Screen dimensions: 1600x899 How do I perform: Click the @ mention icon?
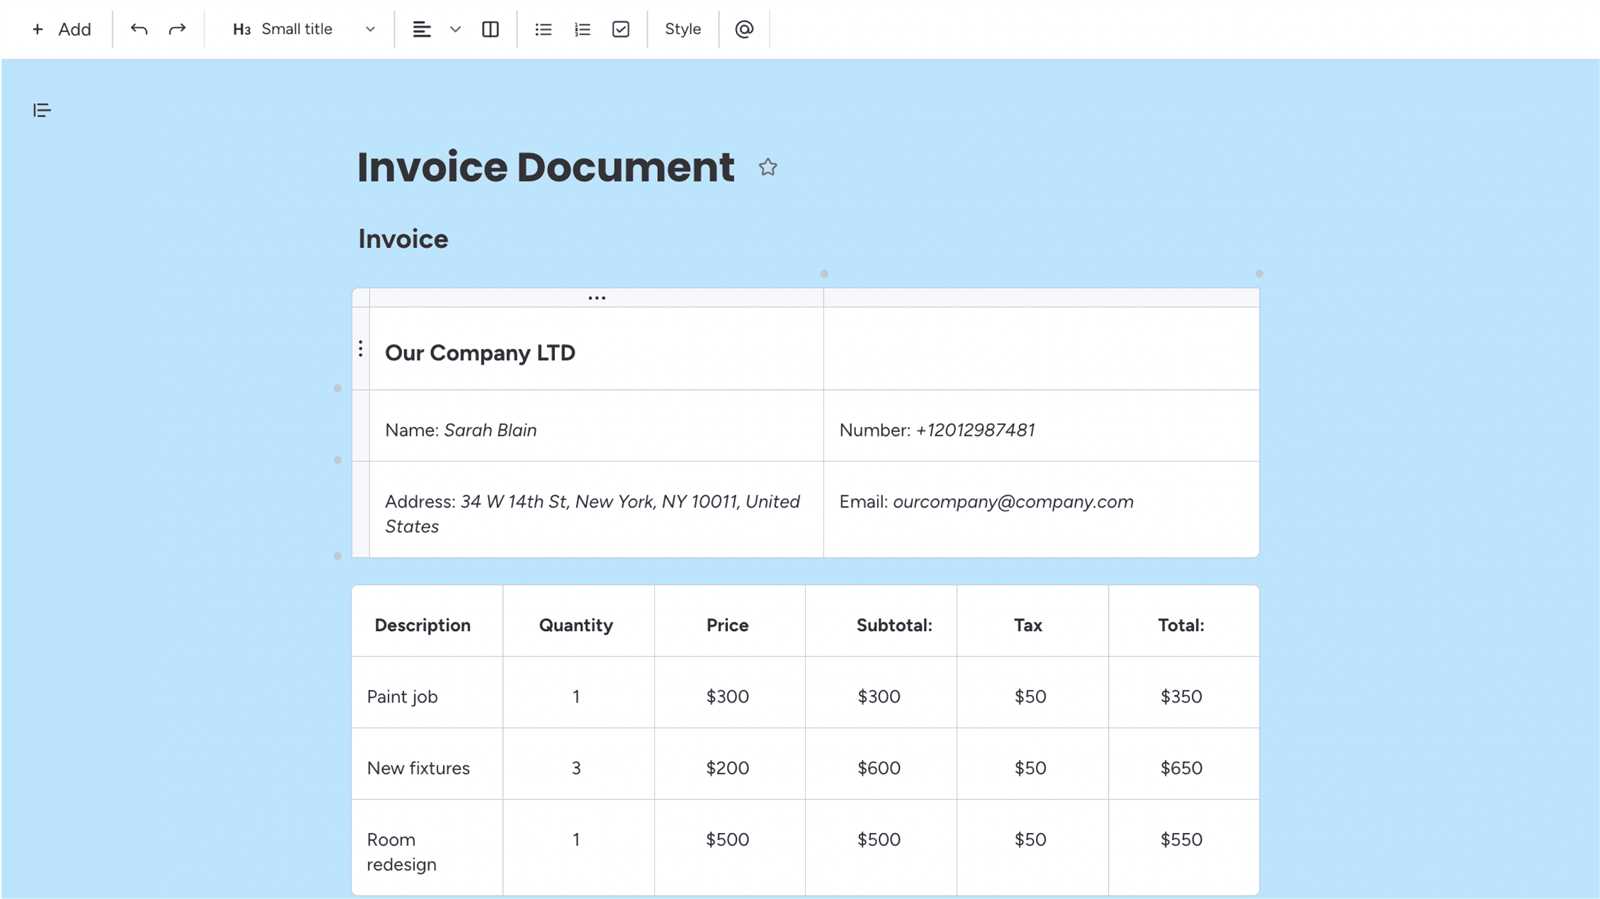744,29
